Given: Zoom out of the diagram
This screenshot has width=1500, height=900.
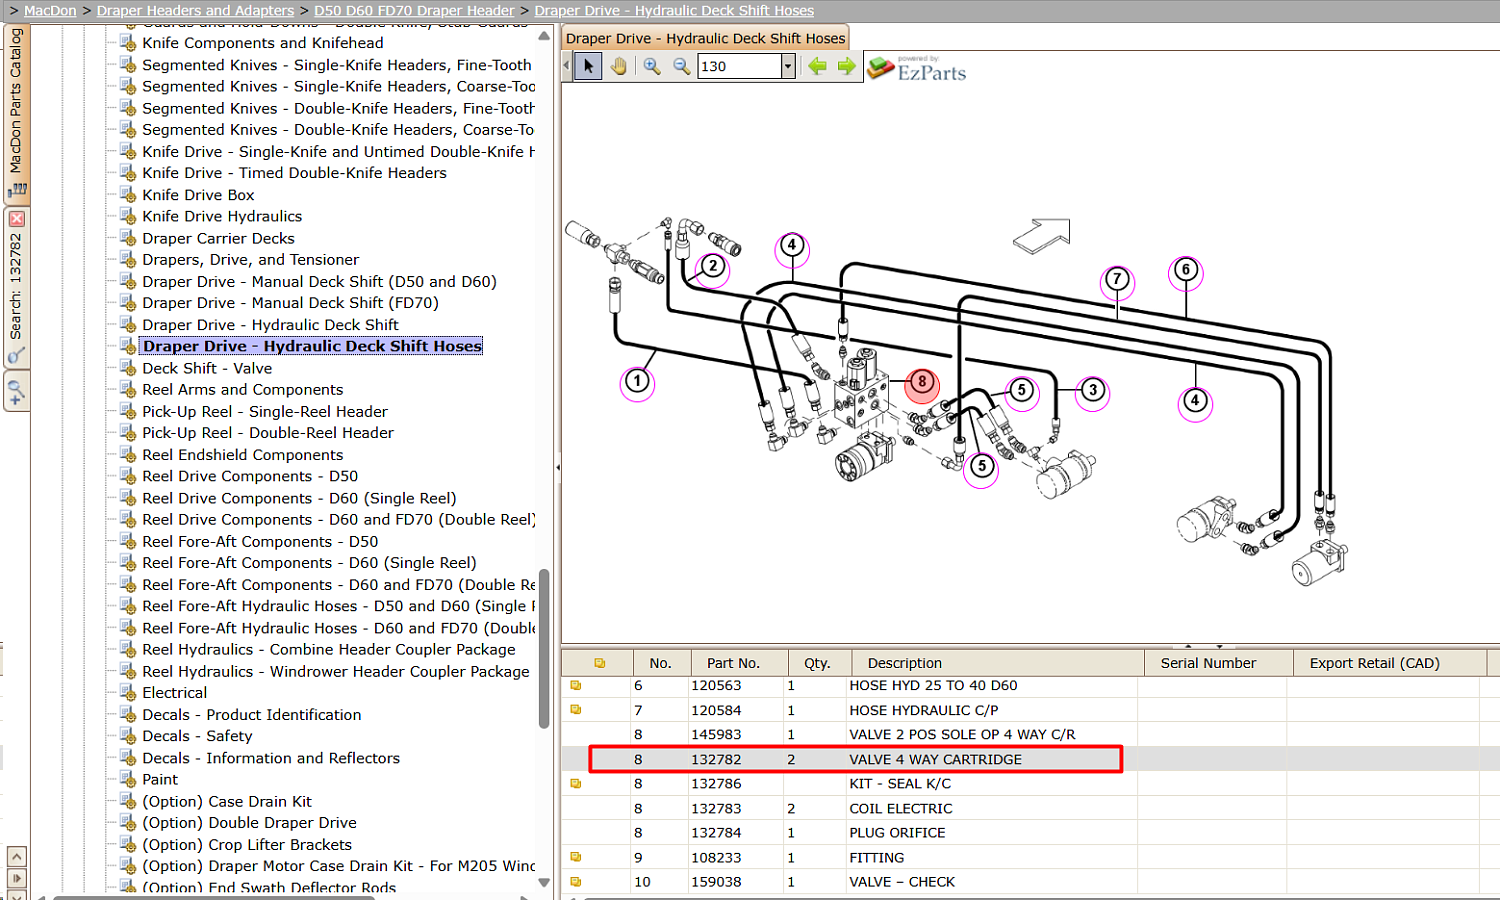Looking at the screenshot, I should [682, 66].
